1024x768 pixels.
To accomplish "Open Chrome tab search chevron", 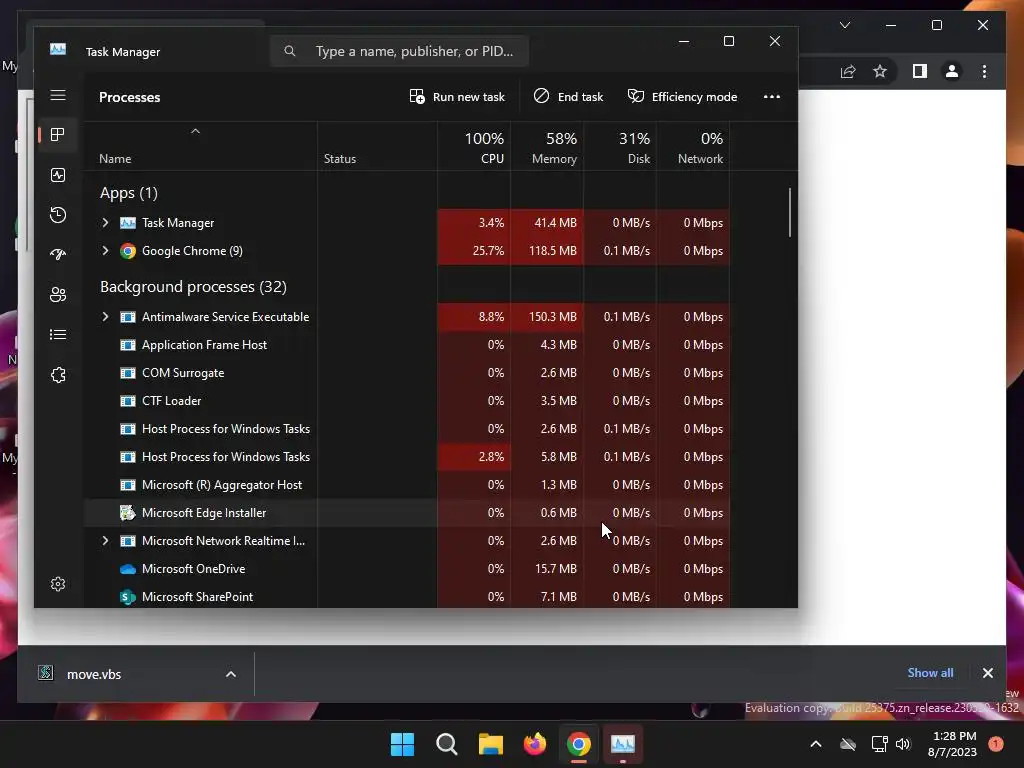I will pos(845,25).
